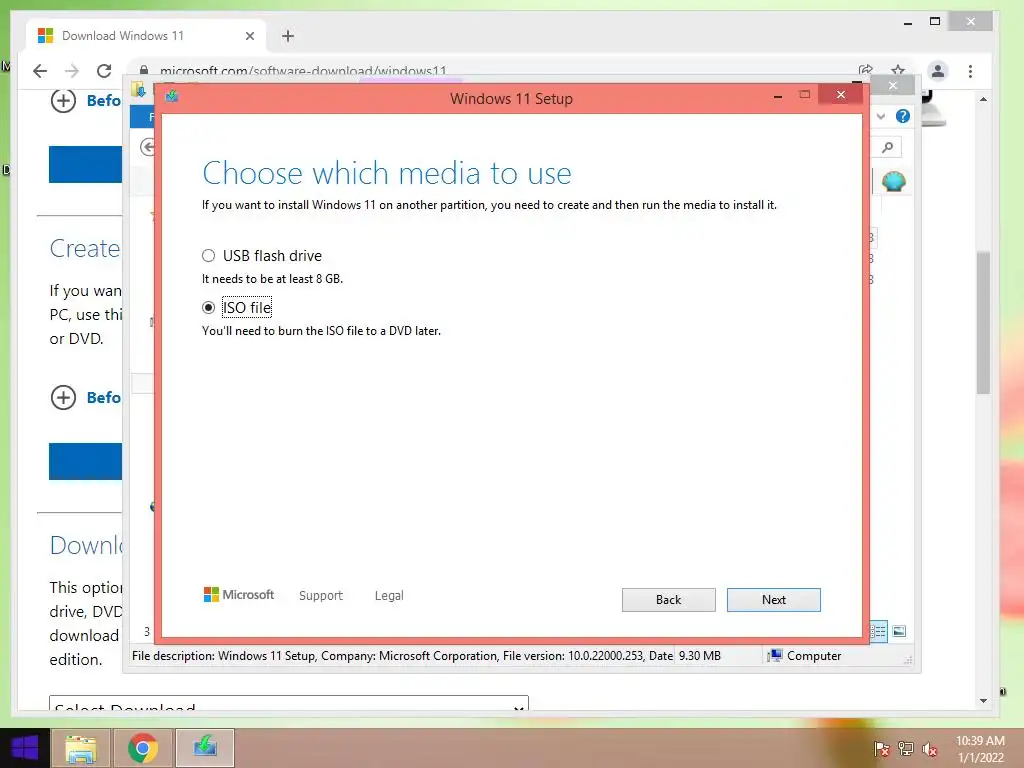Click the scroll down arrow in Chrome
Screen dimensions: 1024x768
point(983,701)
